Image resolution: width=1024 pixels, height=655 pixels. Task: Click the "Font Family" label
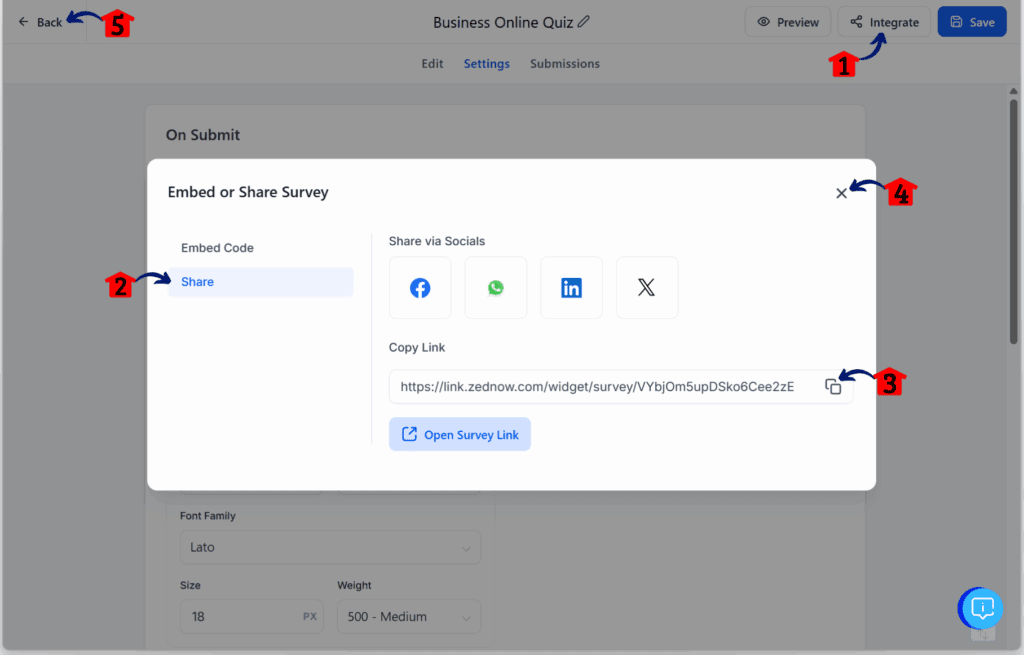(208, 516)
